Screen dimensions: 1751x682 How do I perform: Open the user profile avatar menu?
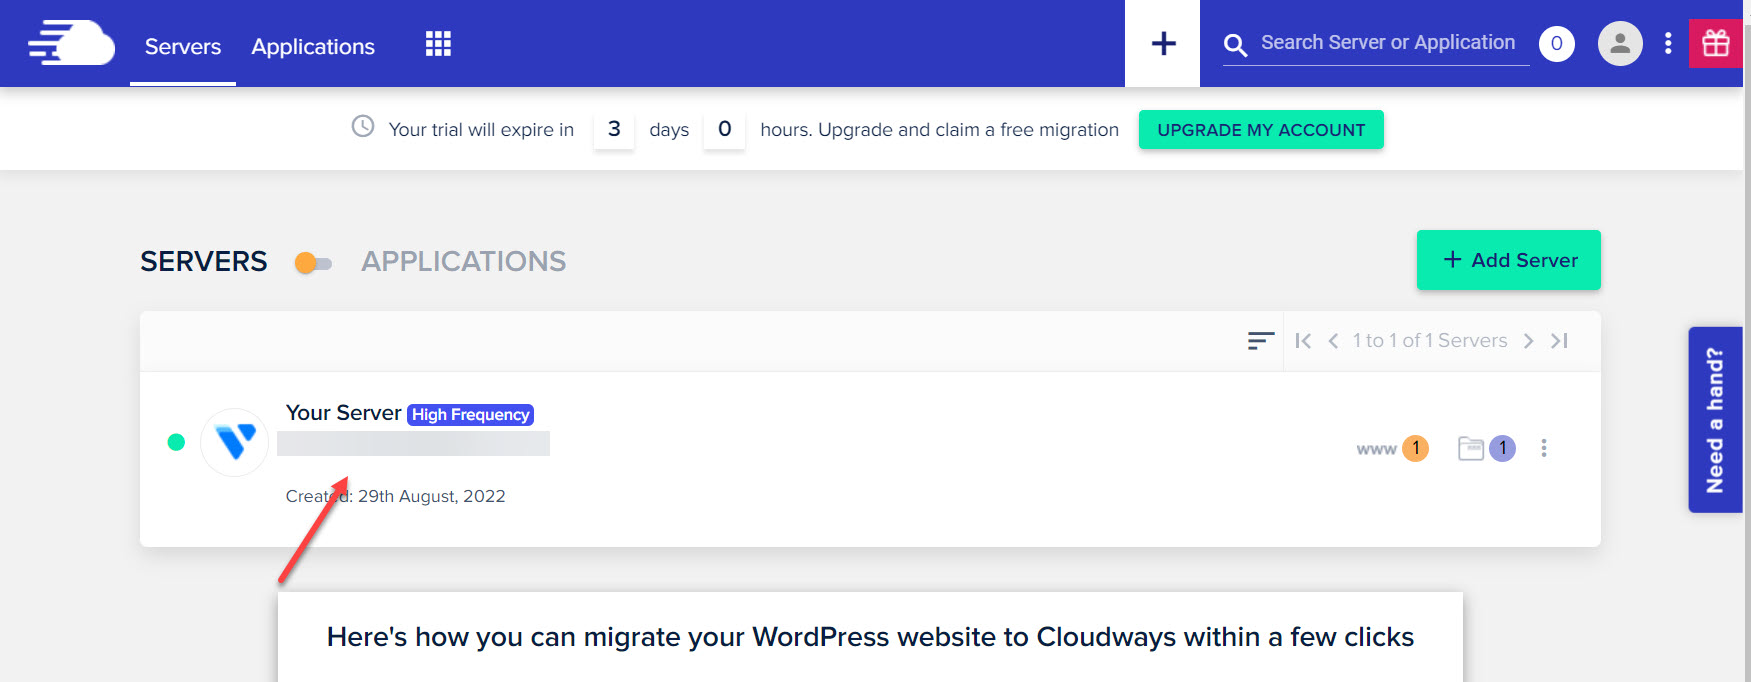(x=1620, y=43)
